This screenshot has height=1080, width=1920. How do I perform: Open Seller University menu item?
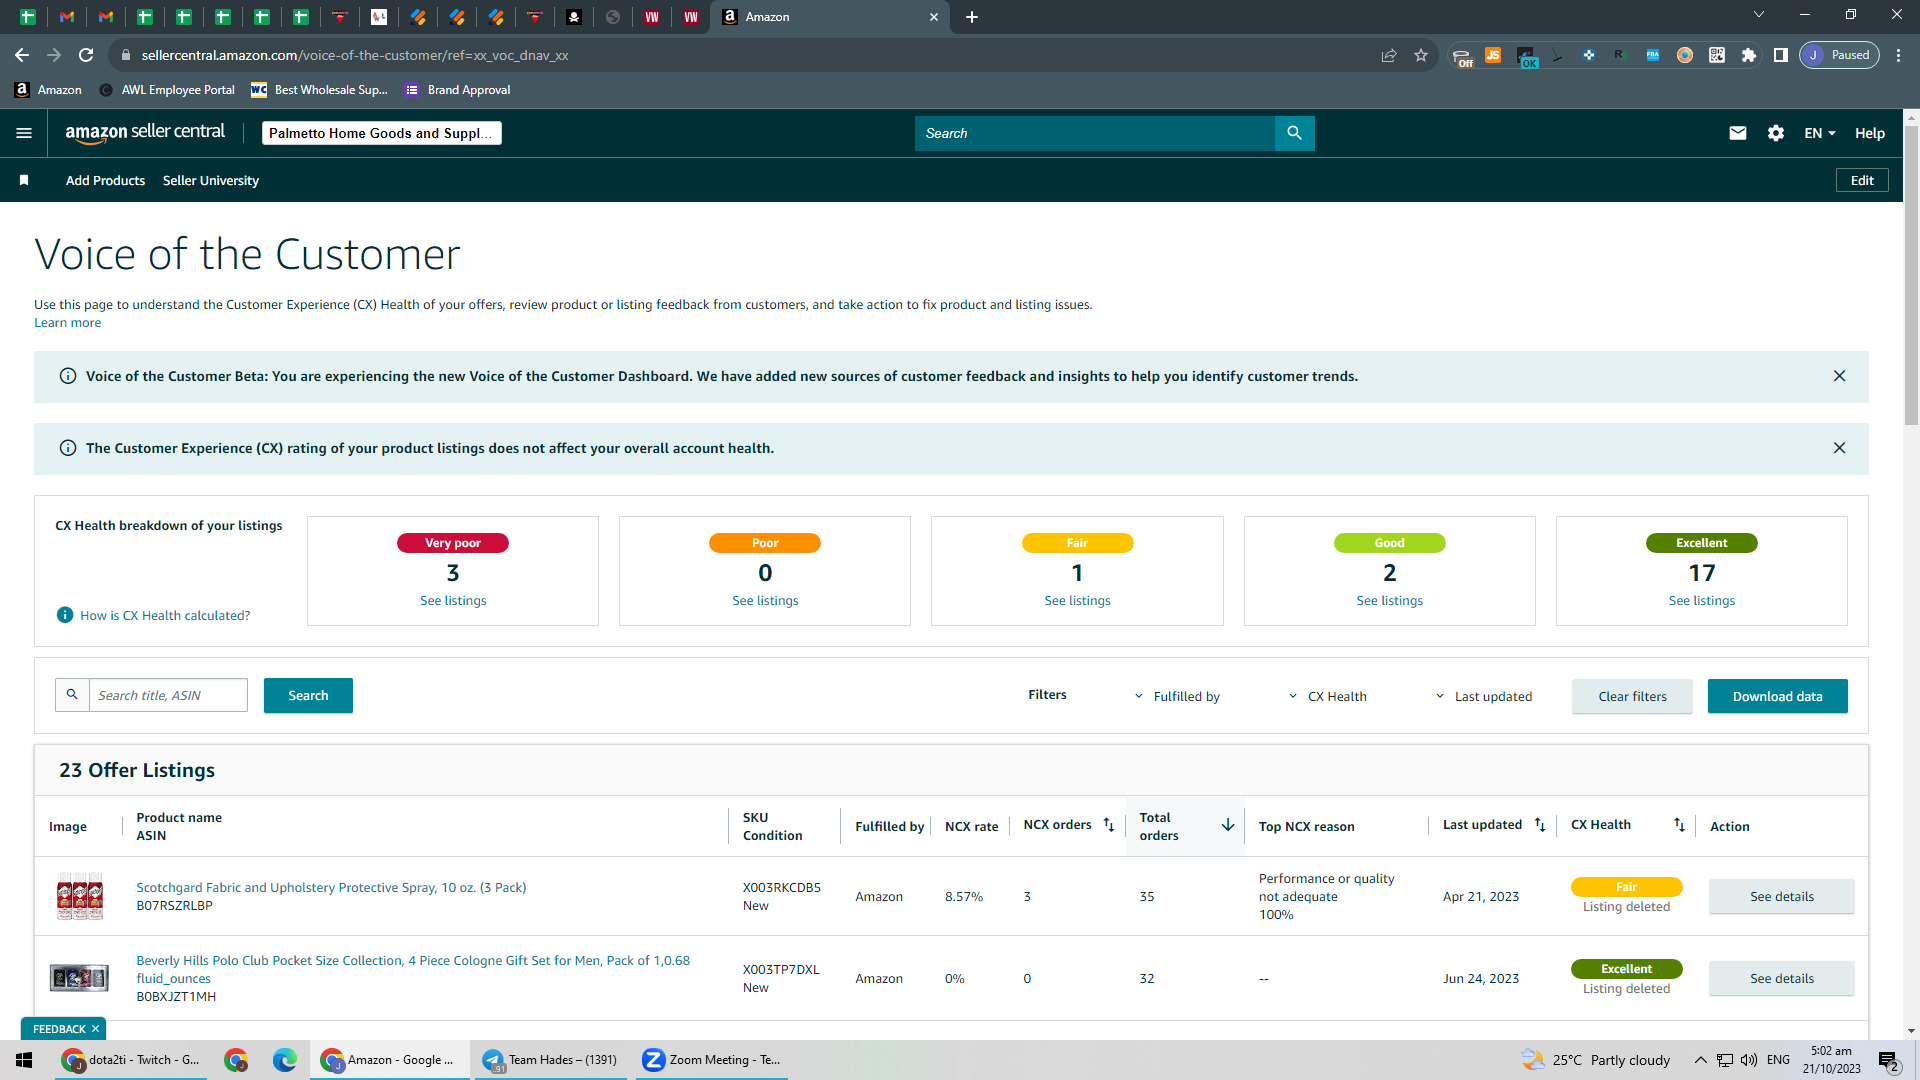coord(211,180)
